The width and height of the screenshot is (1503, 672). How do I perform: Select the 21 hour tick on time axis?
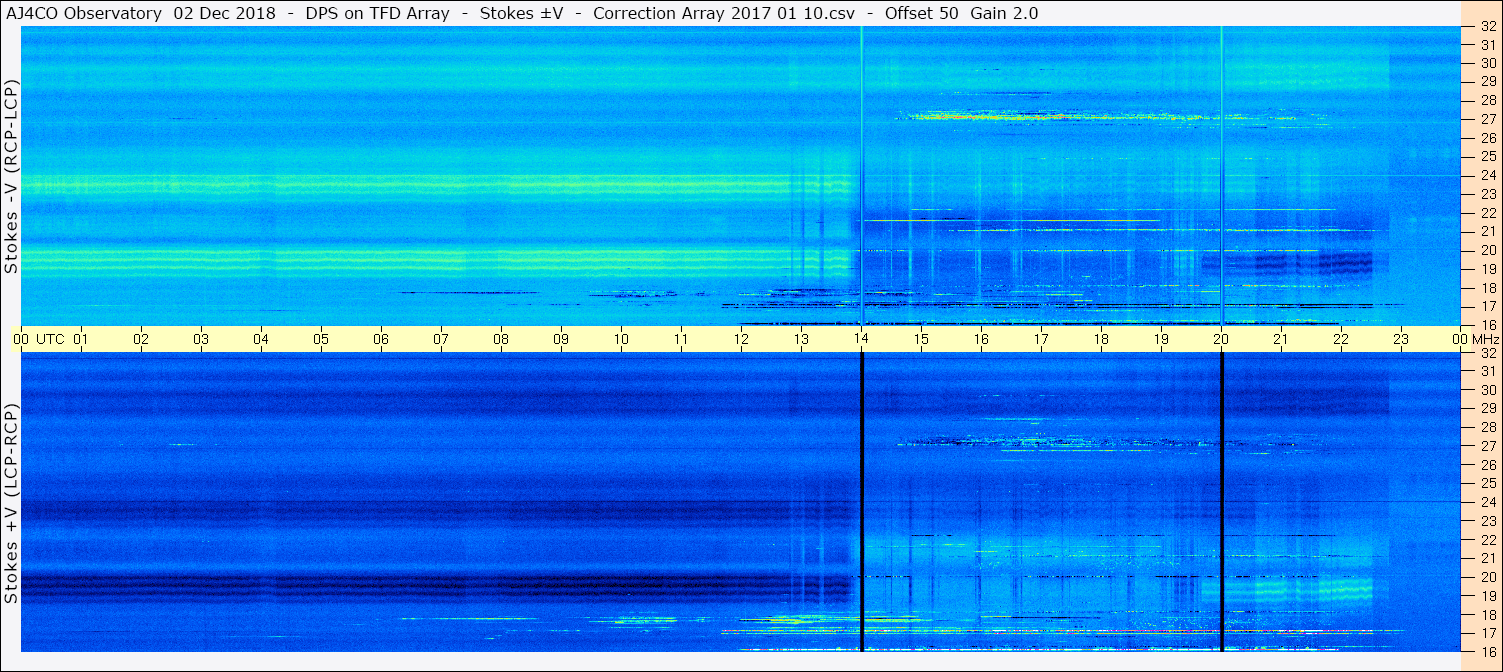(x=1281, y=339)
